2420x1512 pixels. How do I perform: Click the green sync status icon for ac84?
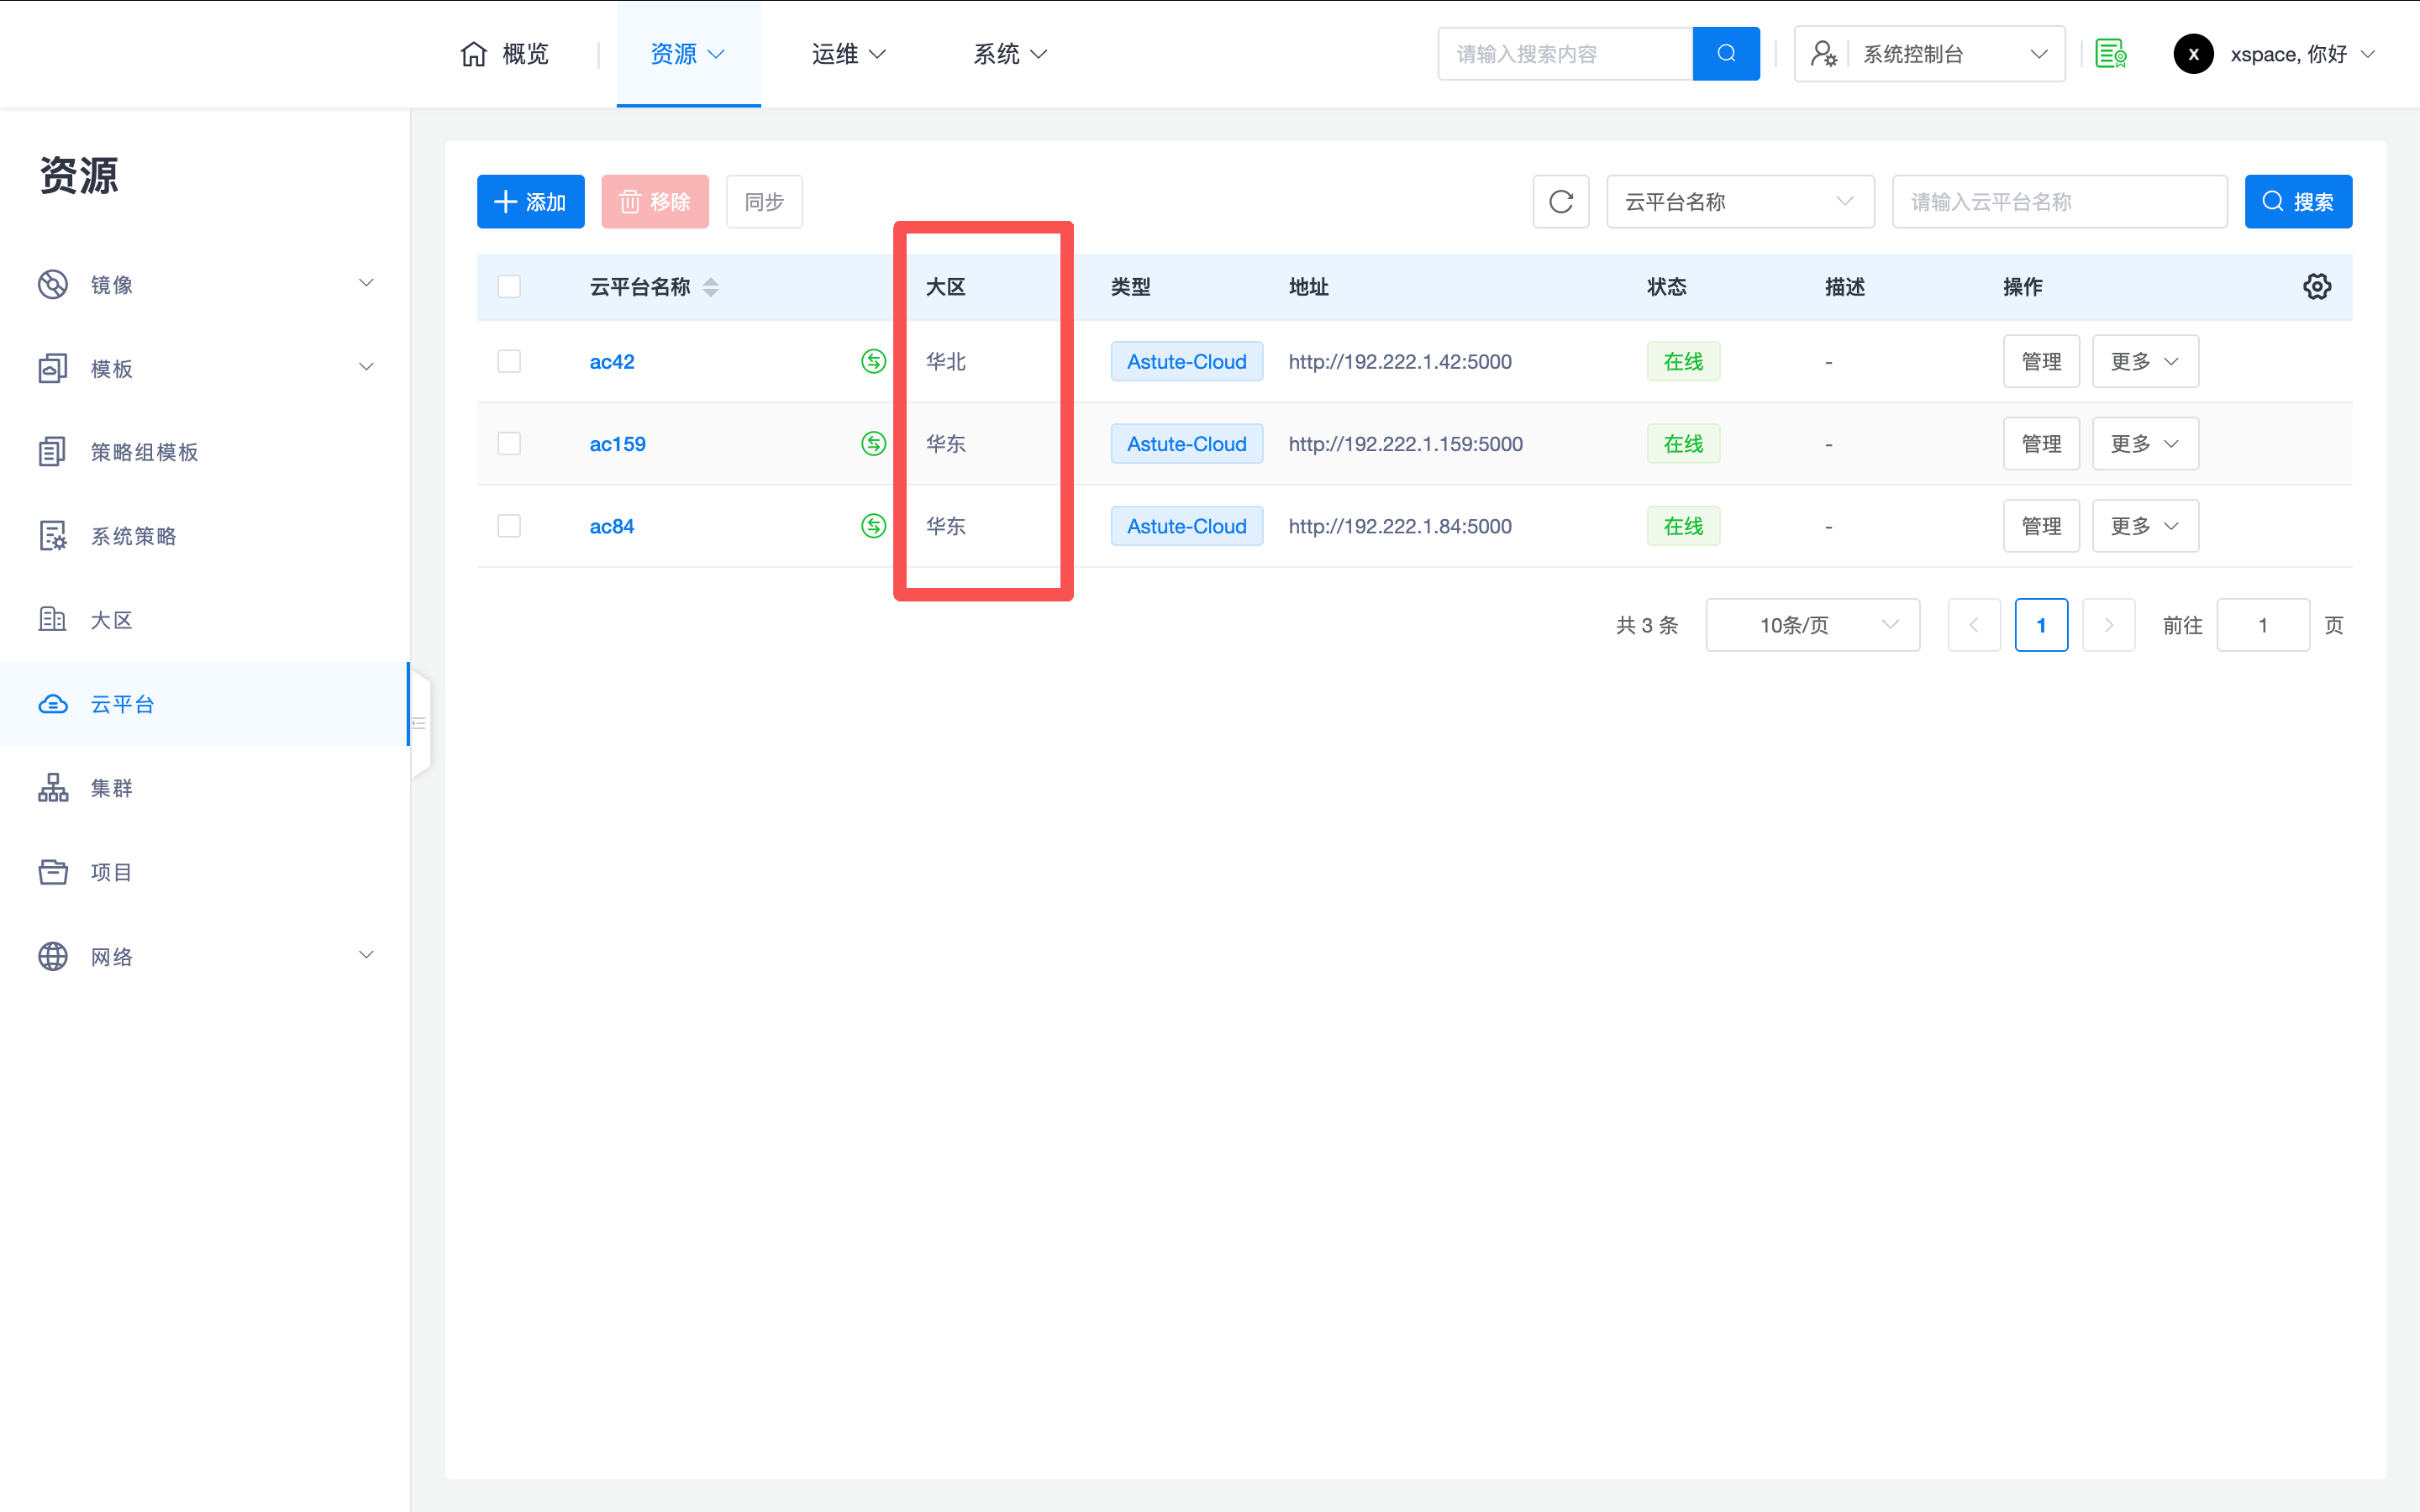873,526
